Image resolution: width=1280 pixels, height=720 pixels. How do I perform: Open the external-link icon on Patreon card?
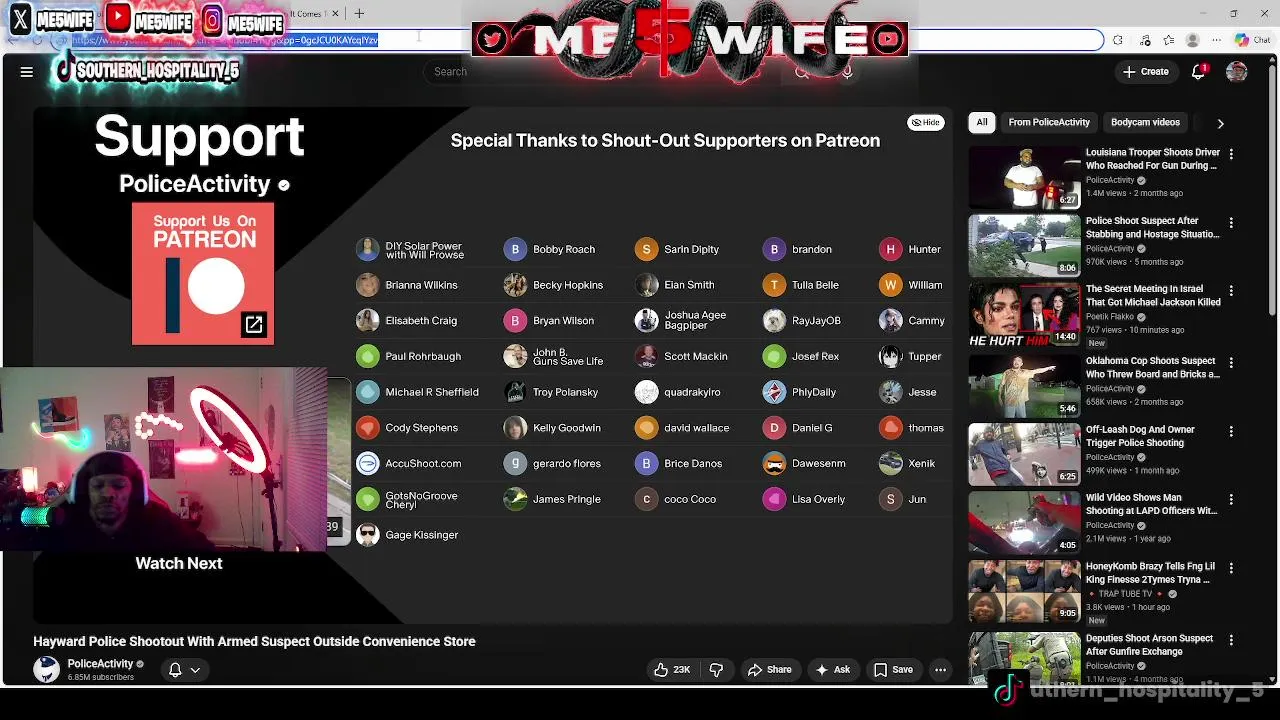coord(254,324)
